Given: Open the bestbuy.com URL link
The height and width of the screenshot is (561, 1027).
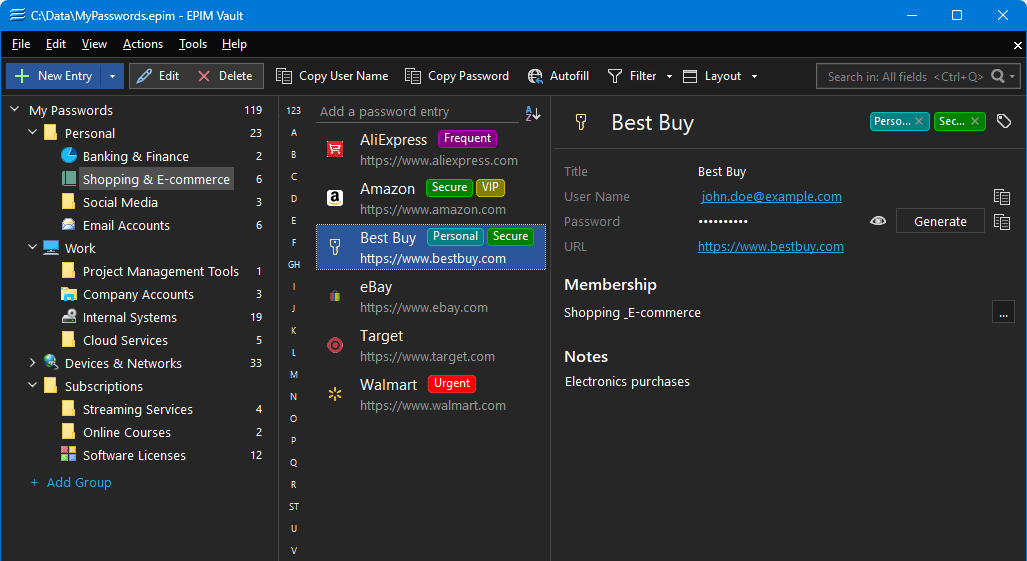Looking at the screenshot, I should tap(770, 247).
